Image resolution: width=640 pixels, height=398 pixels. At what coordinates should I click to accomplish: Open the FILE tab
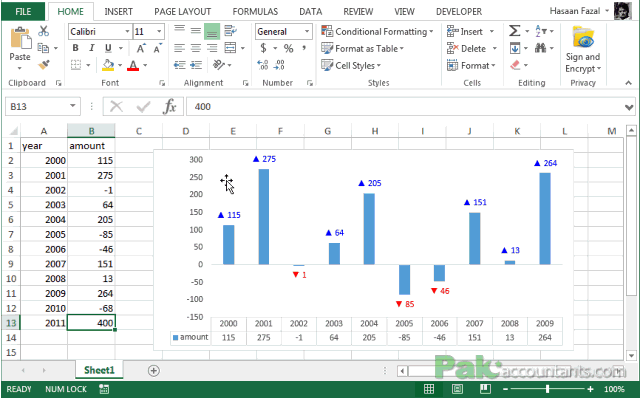(23, 11)
